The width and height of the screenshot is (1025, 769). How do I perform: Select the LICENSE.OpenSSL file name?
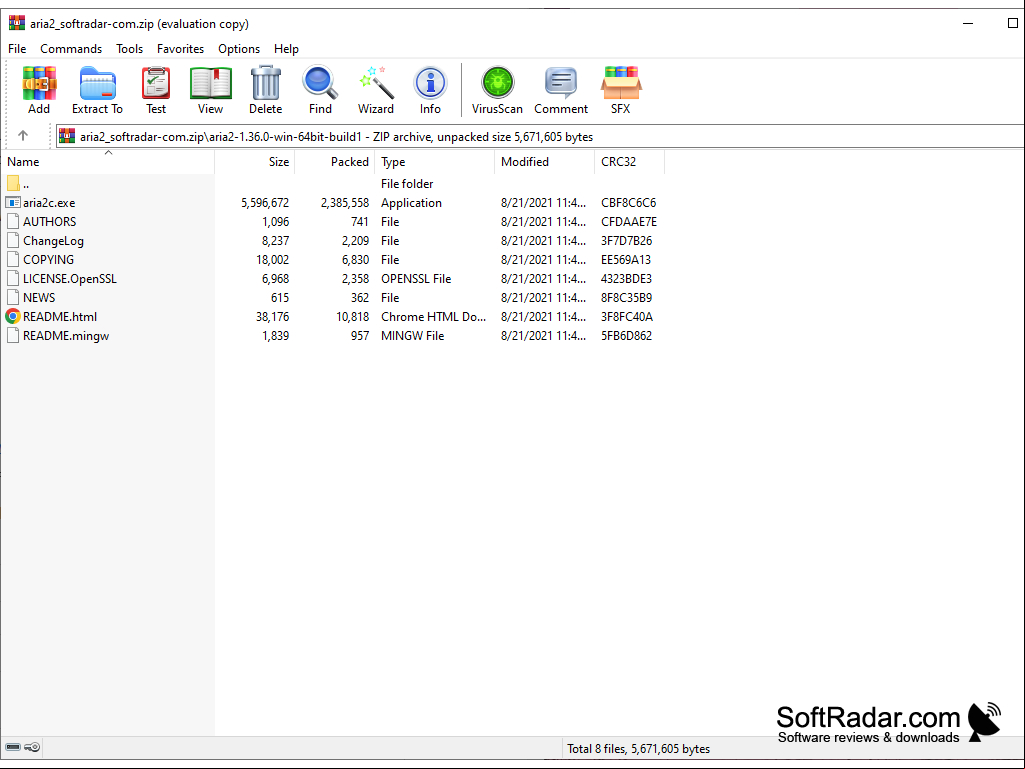point(70,279)
